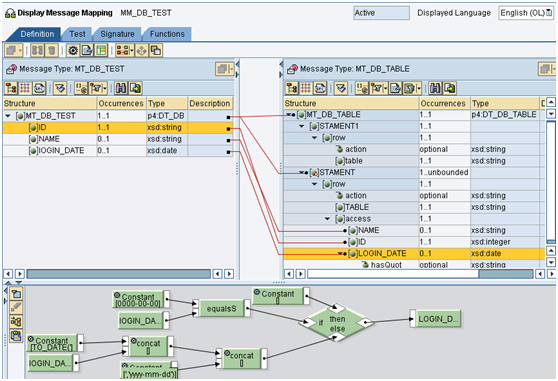The width and height of the screenshot is (558, 381).
Task: Collapse the access node in target structure
Action: pos(327,219)
